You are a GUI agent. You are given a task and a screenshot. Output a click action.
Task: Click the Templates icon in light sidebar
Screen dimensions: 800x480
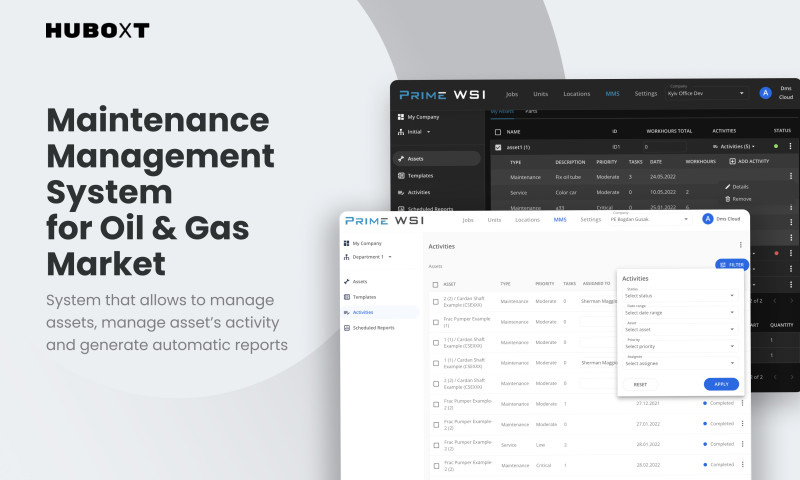coord(347,297)
